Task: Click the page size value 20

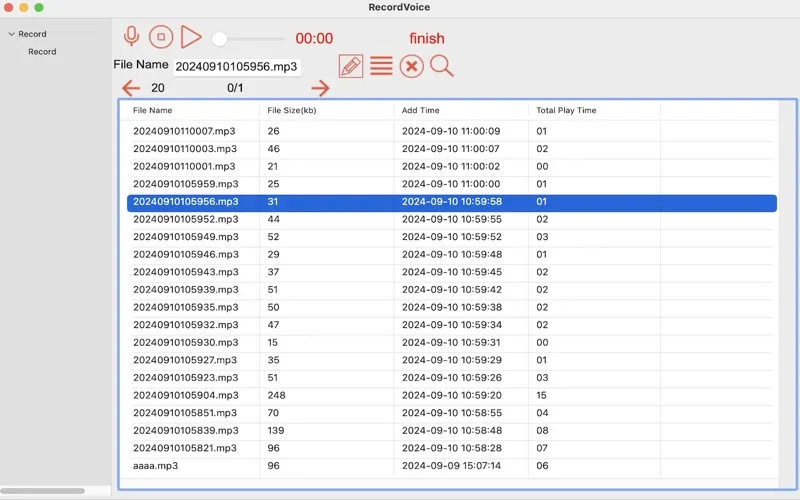Action: [x=158, y=88]
